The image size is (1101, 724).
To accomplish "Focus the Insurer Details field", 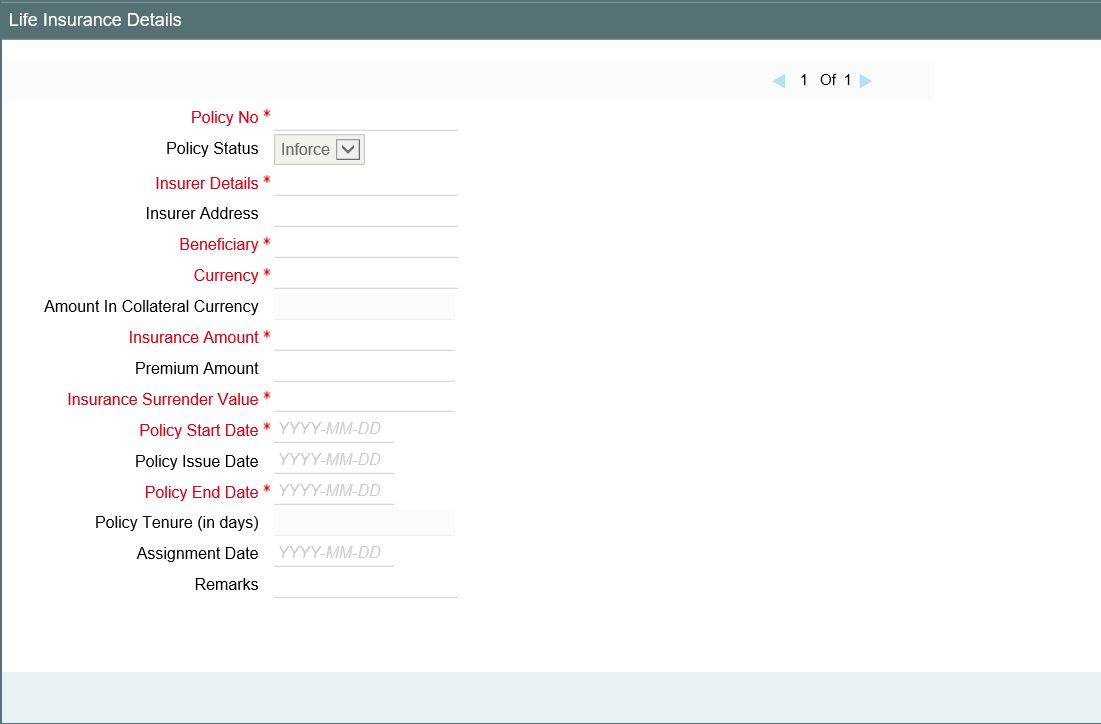I will (x=366, y=183).
